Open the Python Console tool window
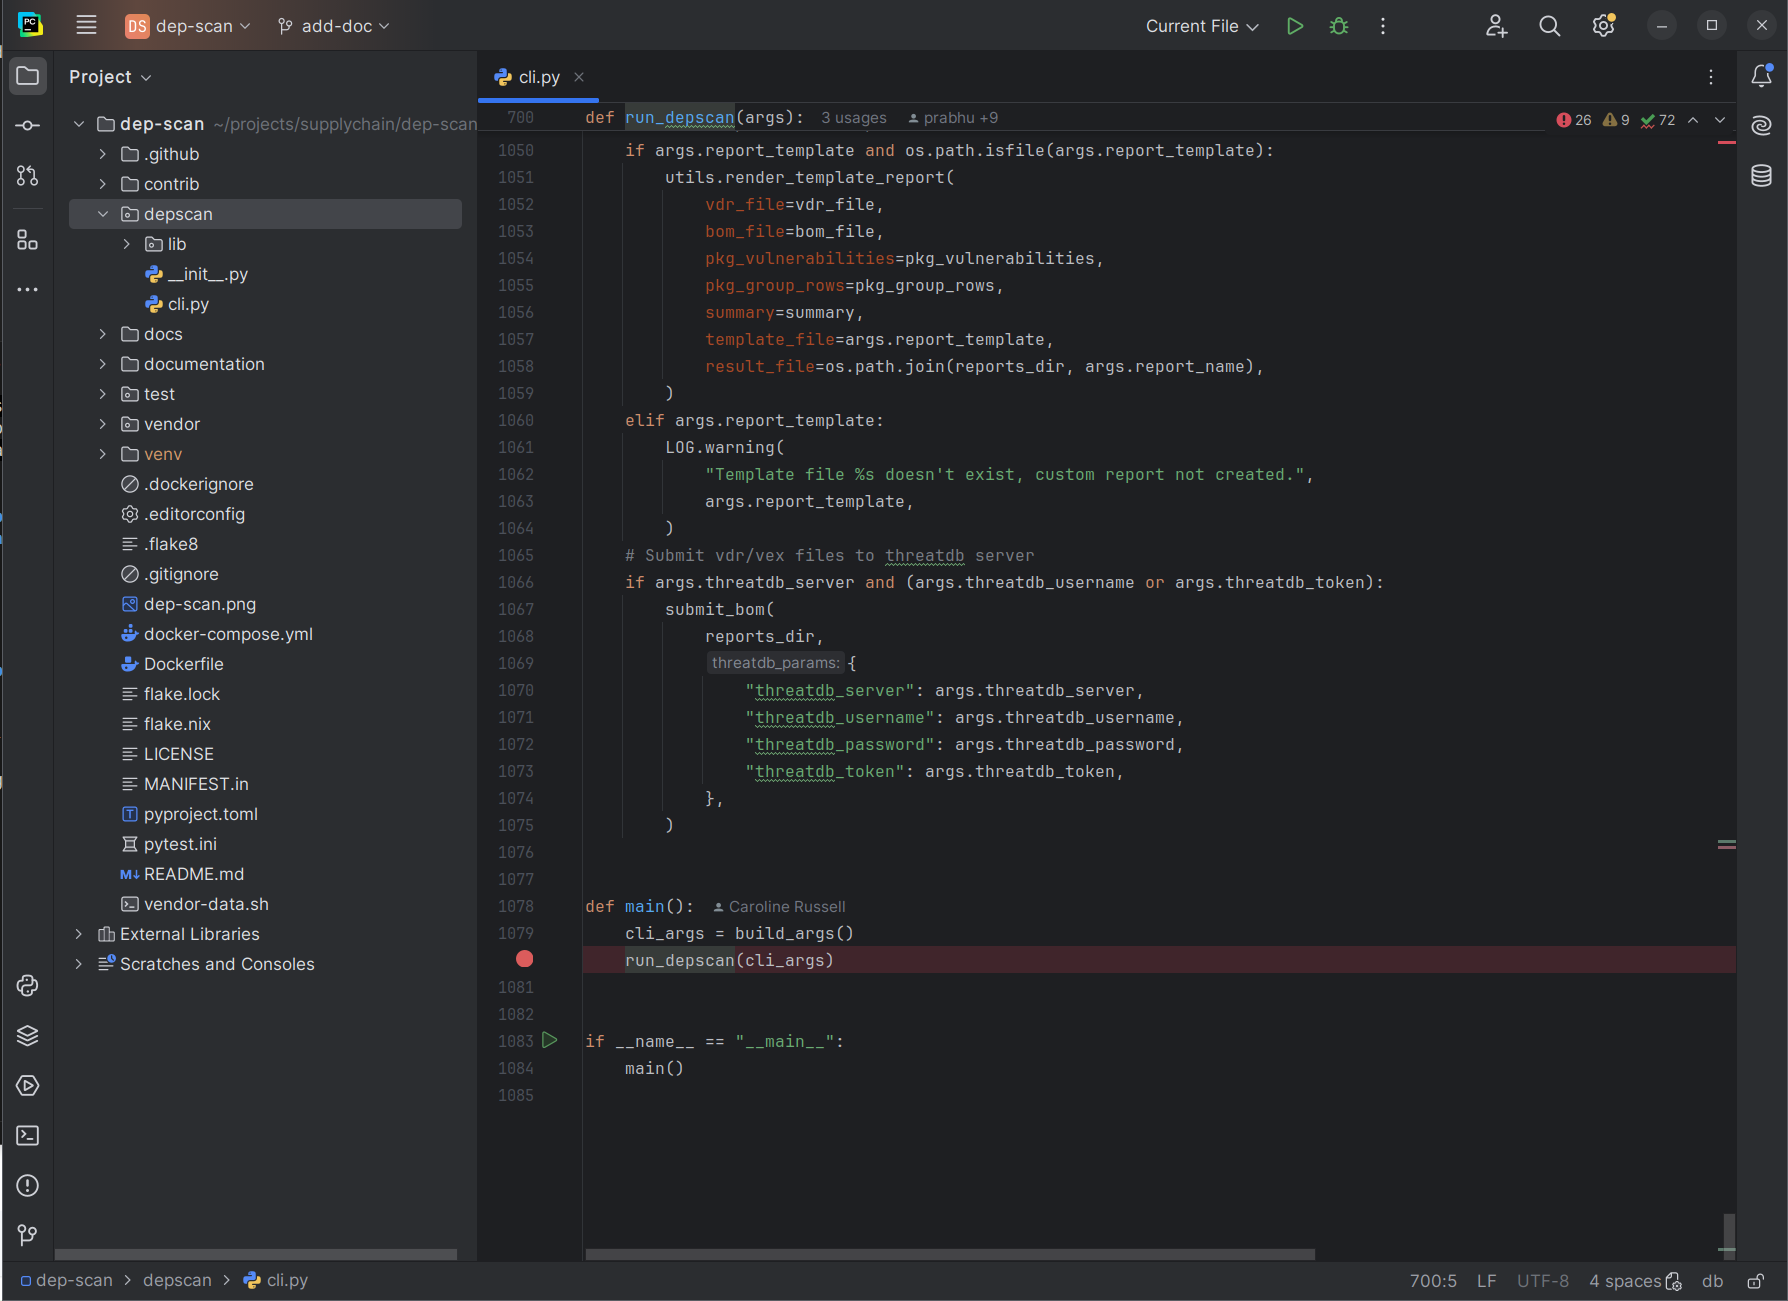The image size is (1788, 1301). click(28, 986)
